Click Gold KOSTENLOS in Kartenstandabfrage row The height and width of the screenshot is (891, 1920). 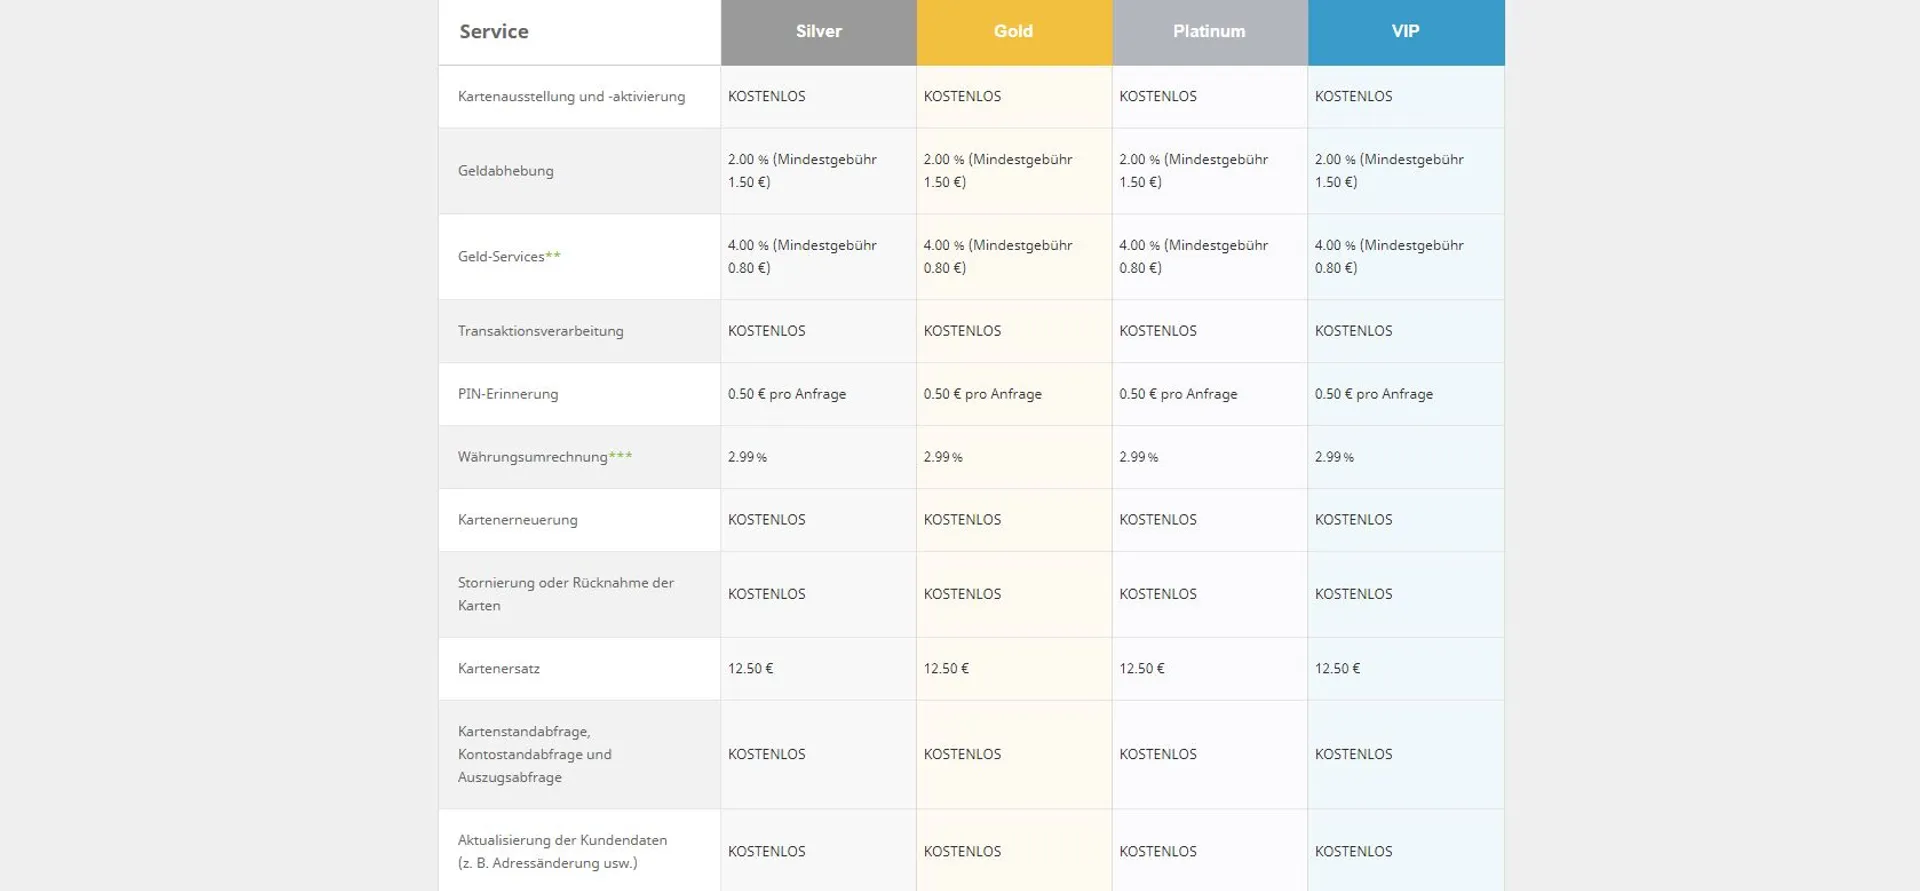[962, 755]
